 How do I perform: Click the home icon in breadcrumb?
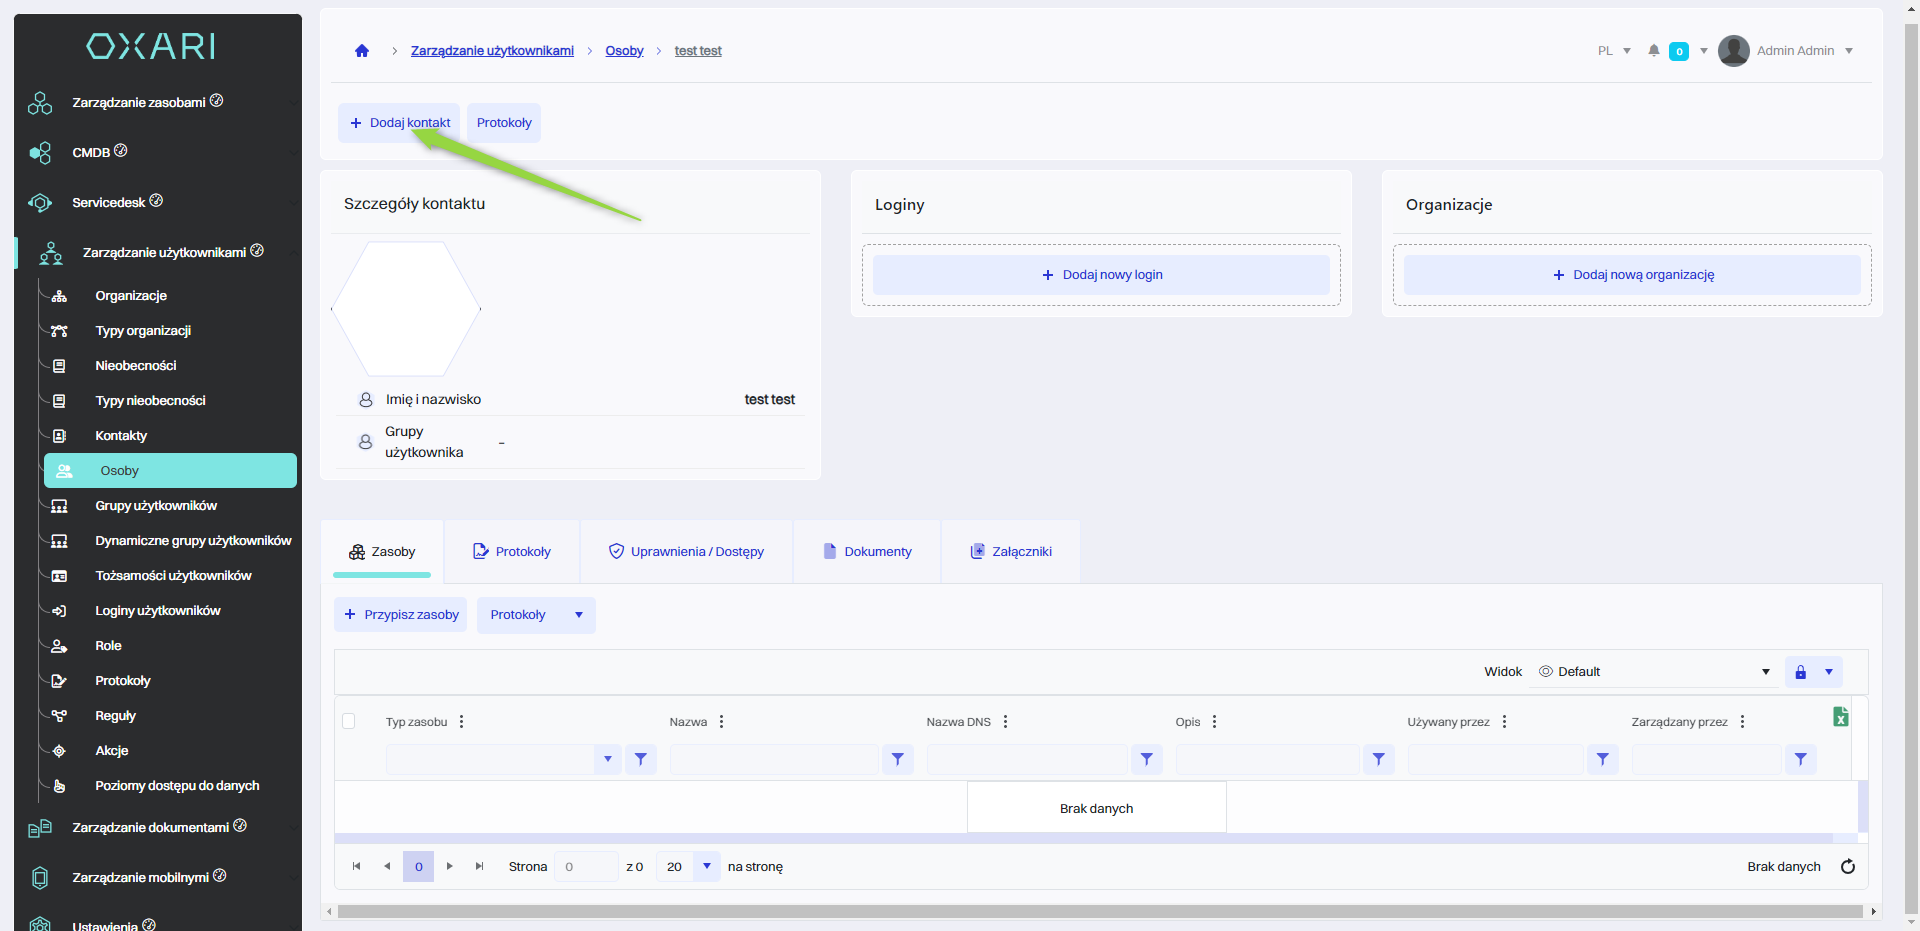[x=362, y=51]
